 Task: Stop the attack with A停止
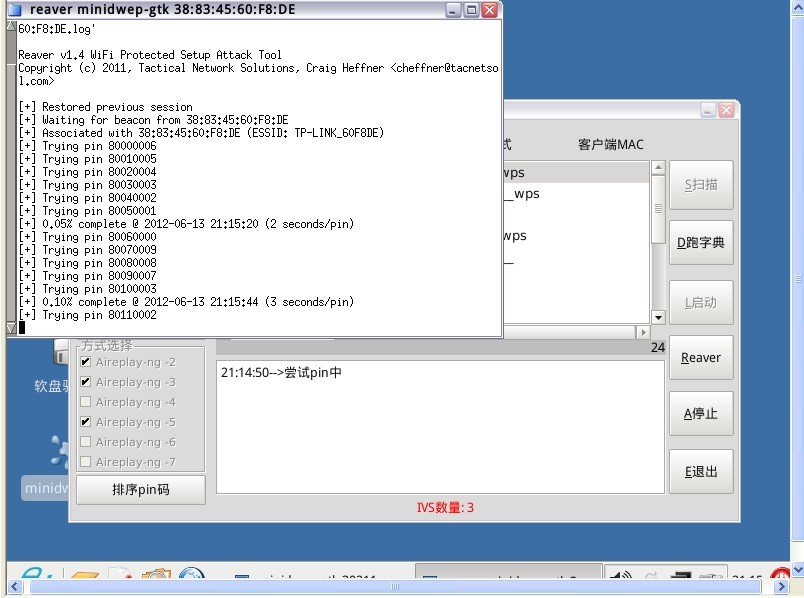click(x=701, y=413)
